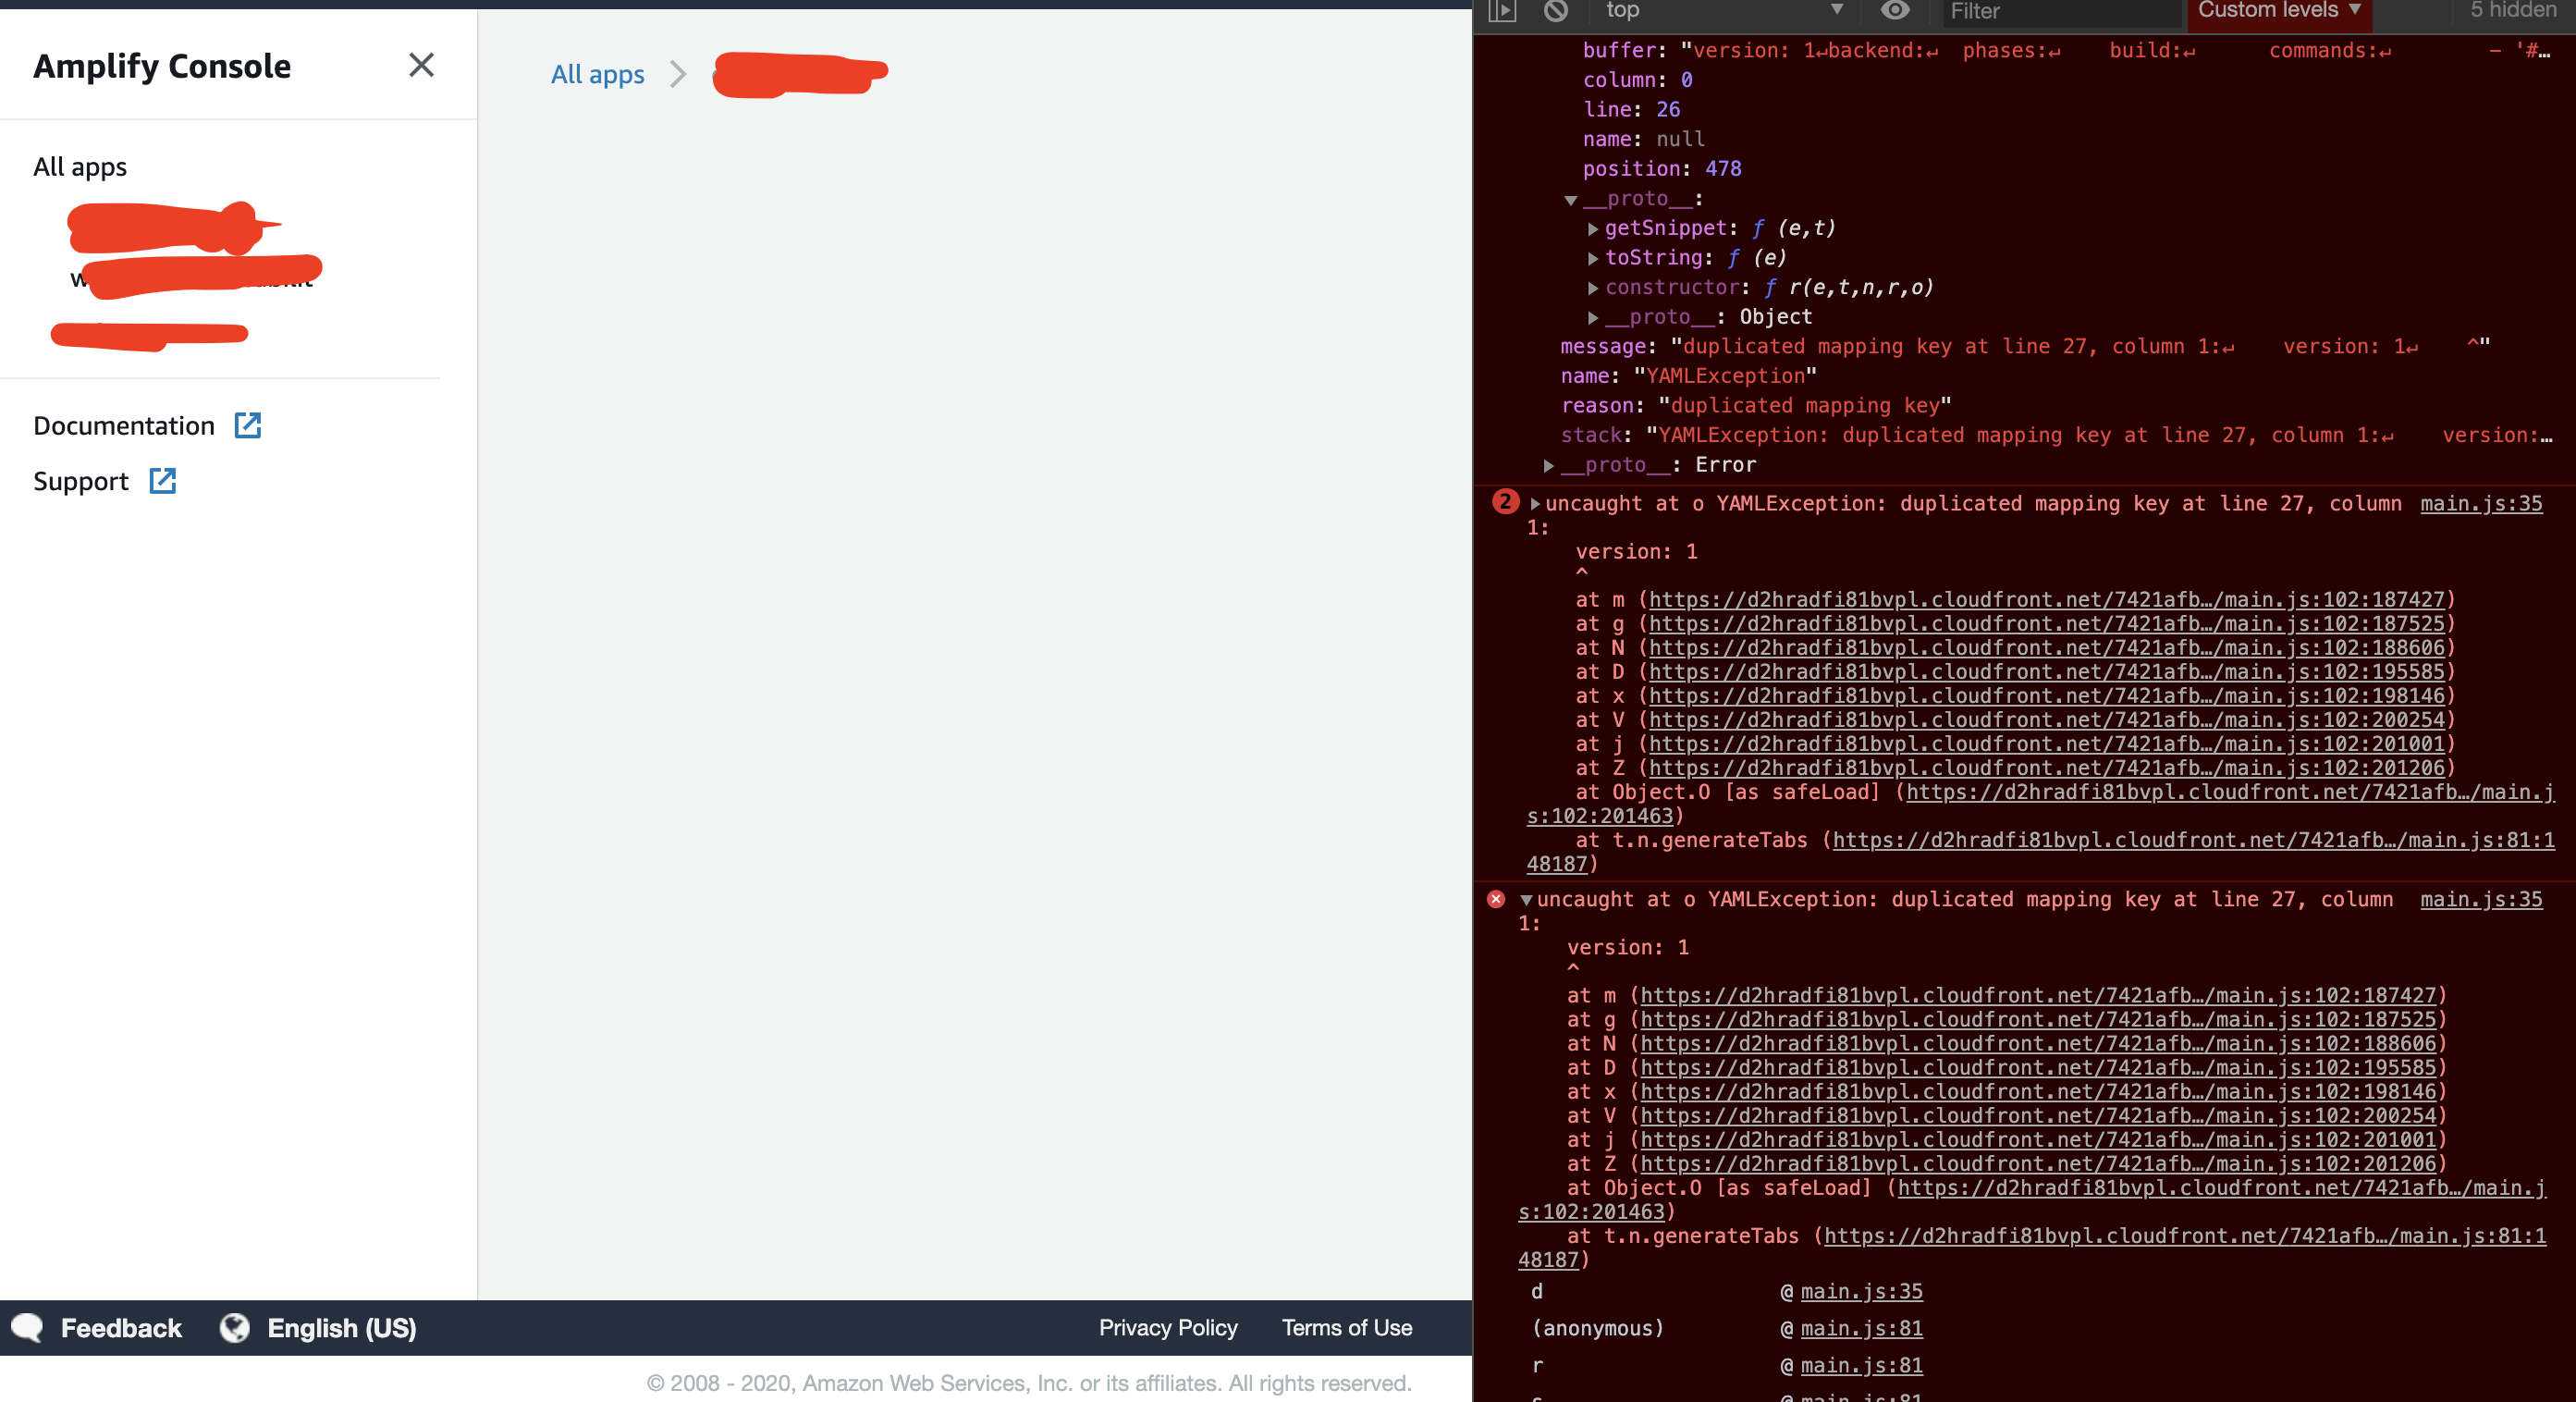The height and width of the screenshot is (1402, 2576).
Task: Click Support external link icon
Action: pos(163,481)
